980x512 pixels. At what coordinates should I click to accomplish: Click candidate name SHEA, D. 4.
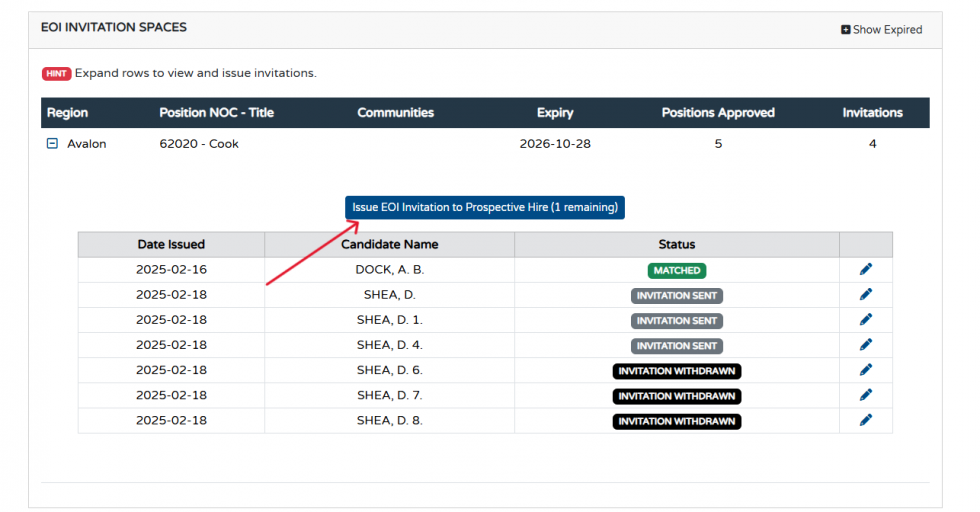(389, 344)
